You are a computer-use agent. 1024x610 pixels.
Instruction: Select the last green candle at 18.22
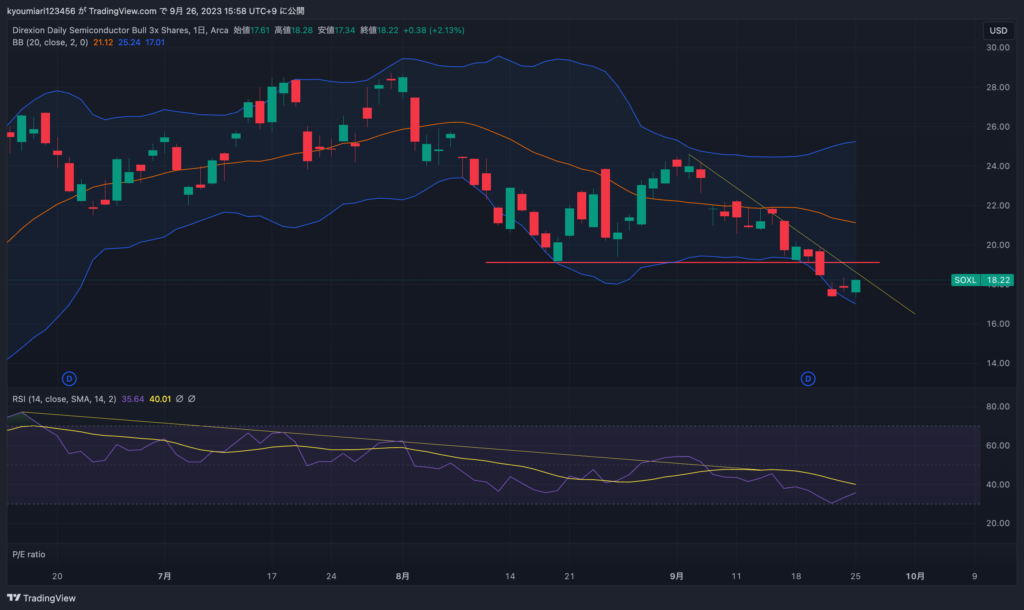(x=856, y=286)
